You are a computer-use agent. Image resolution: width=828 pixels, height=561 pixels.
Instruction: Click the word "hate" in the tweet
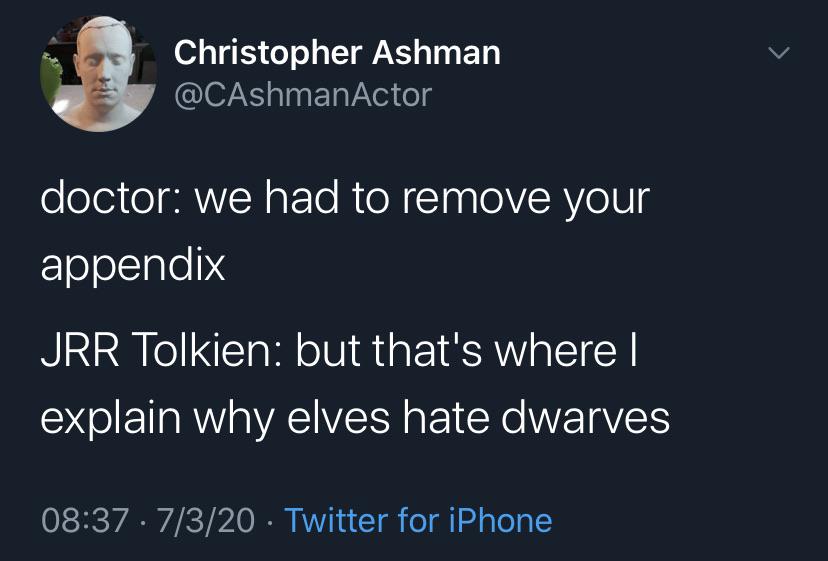point(445,417)
